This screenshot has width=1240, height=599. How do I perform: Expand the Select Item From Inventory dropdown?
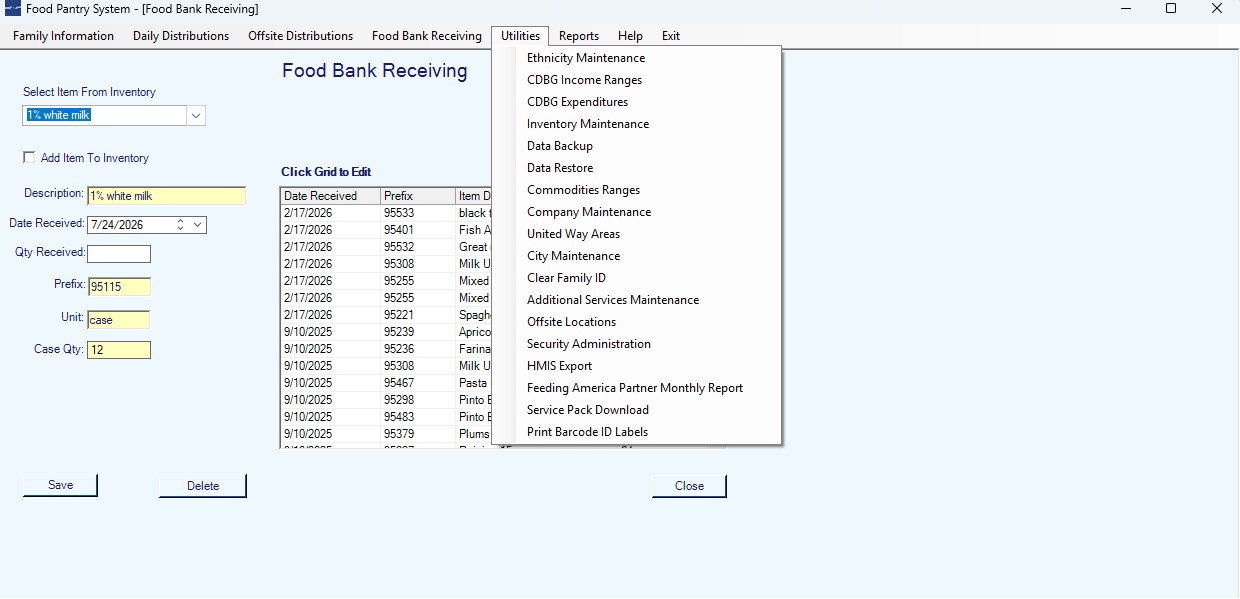196,115
